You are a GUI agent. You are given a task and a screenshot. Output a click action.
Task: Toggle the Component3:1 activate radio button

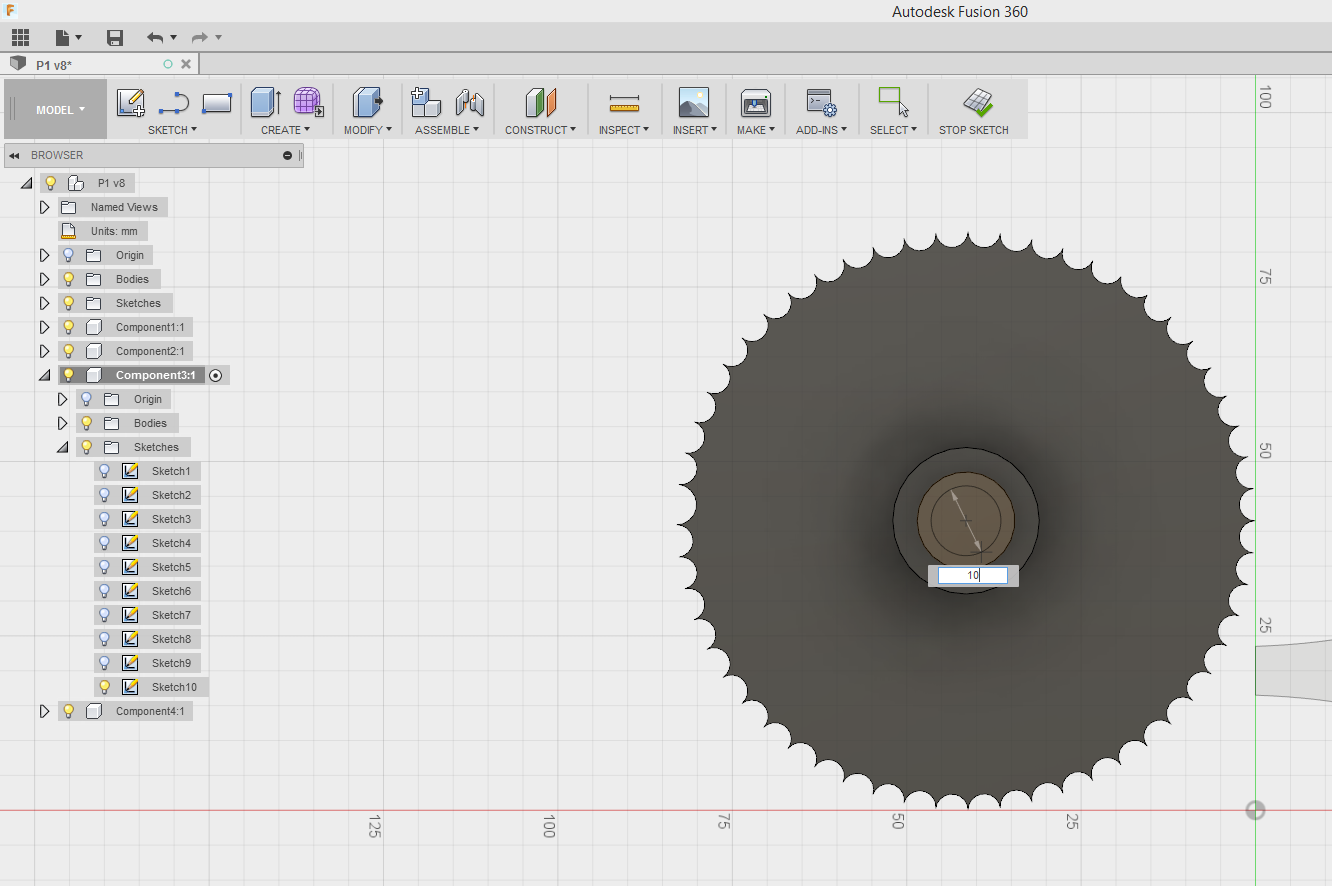tap(216, 375)
